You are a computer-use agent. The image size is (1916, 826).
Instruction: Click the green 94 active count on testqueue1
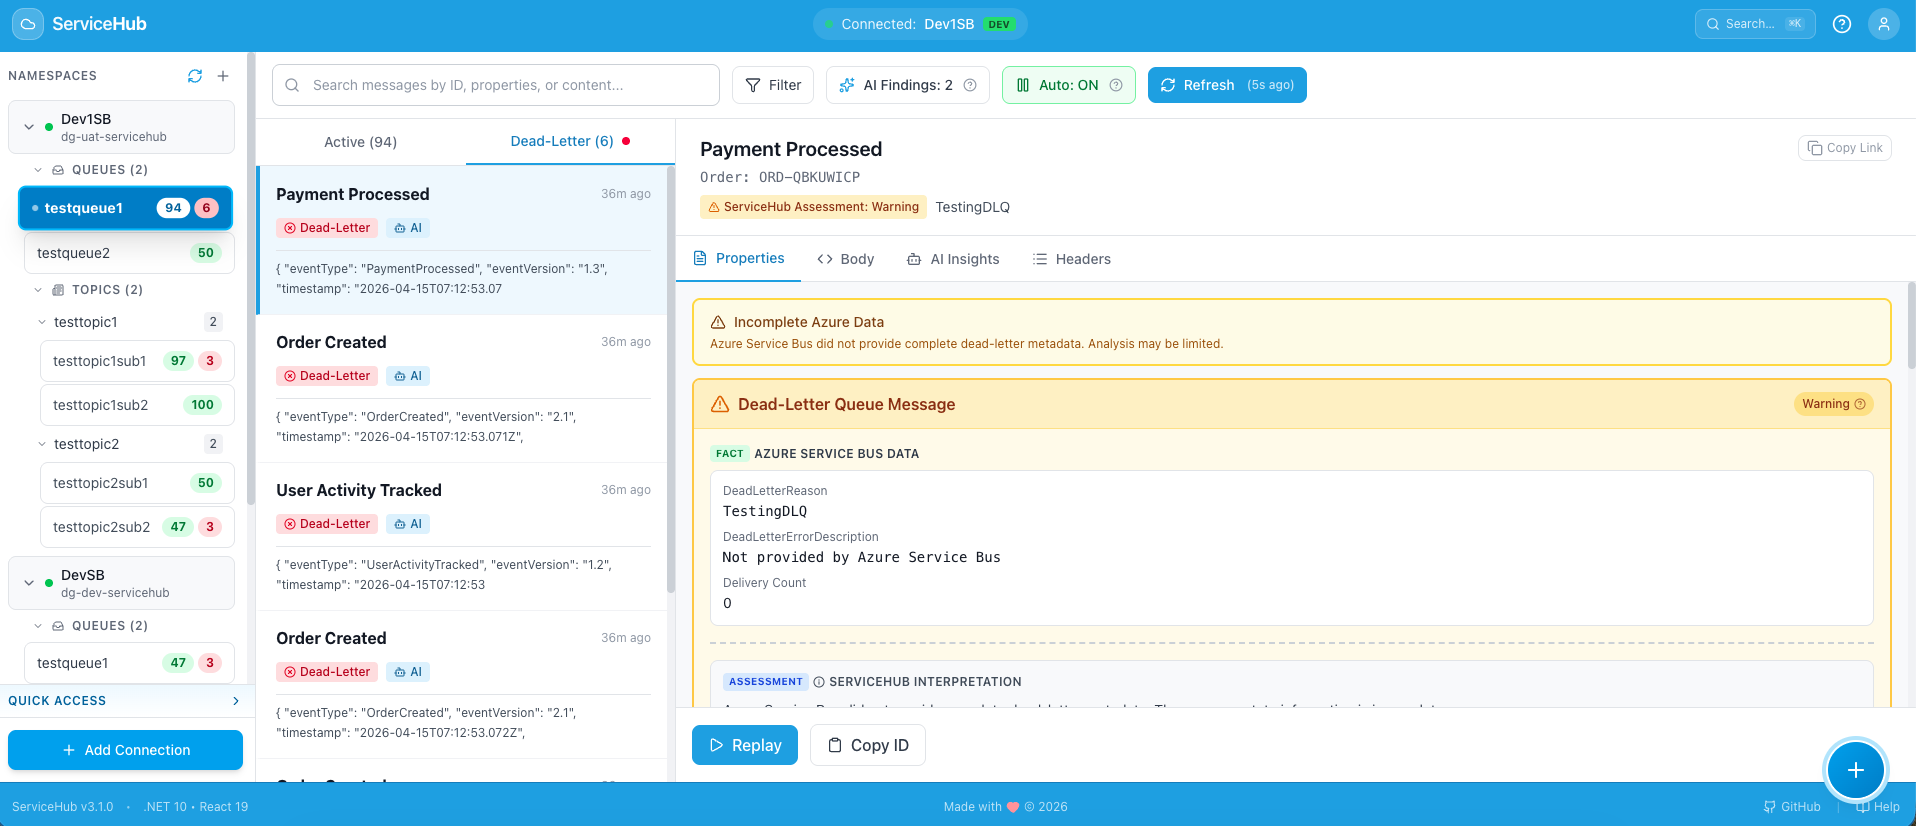click(x=174, y=208)
